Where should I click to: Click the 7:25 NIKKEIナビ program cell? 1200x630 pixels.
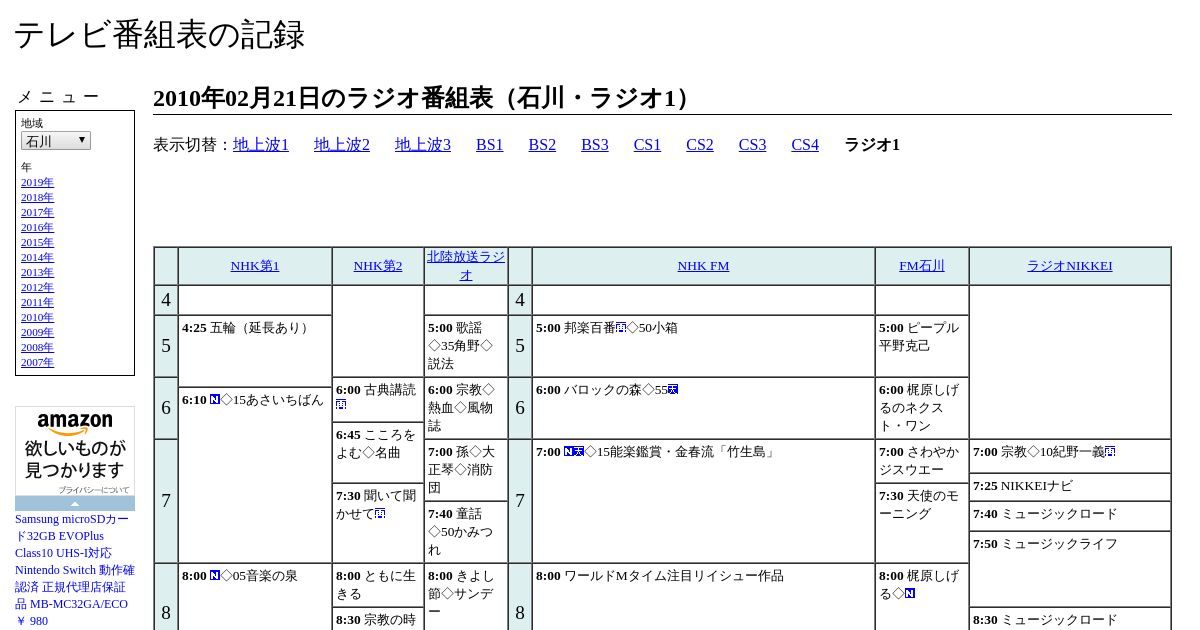(1070, 487)
